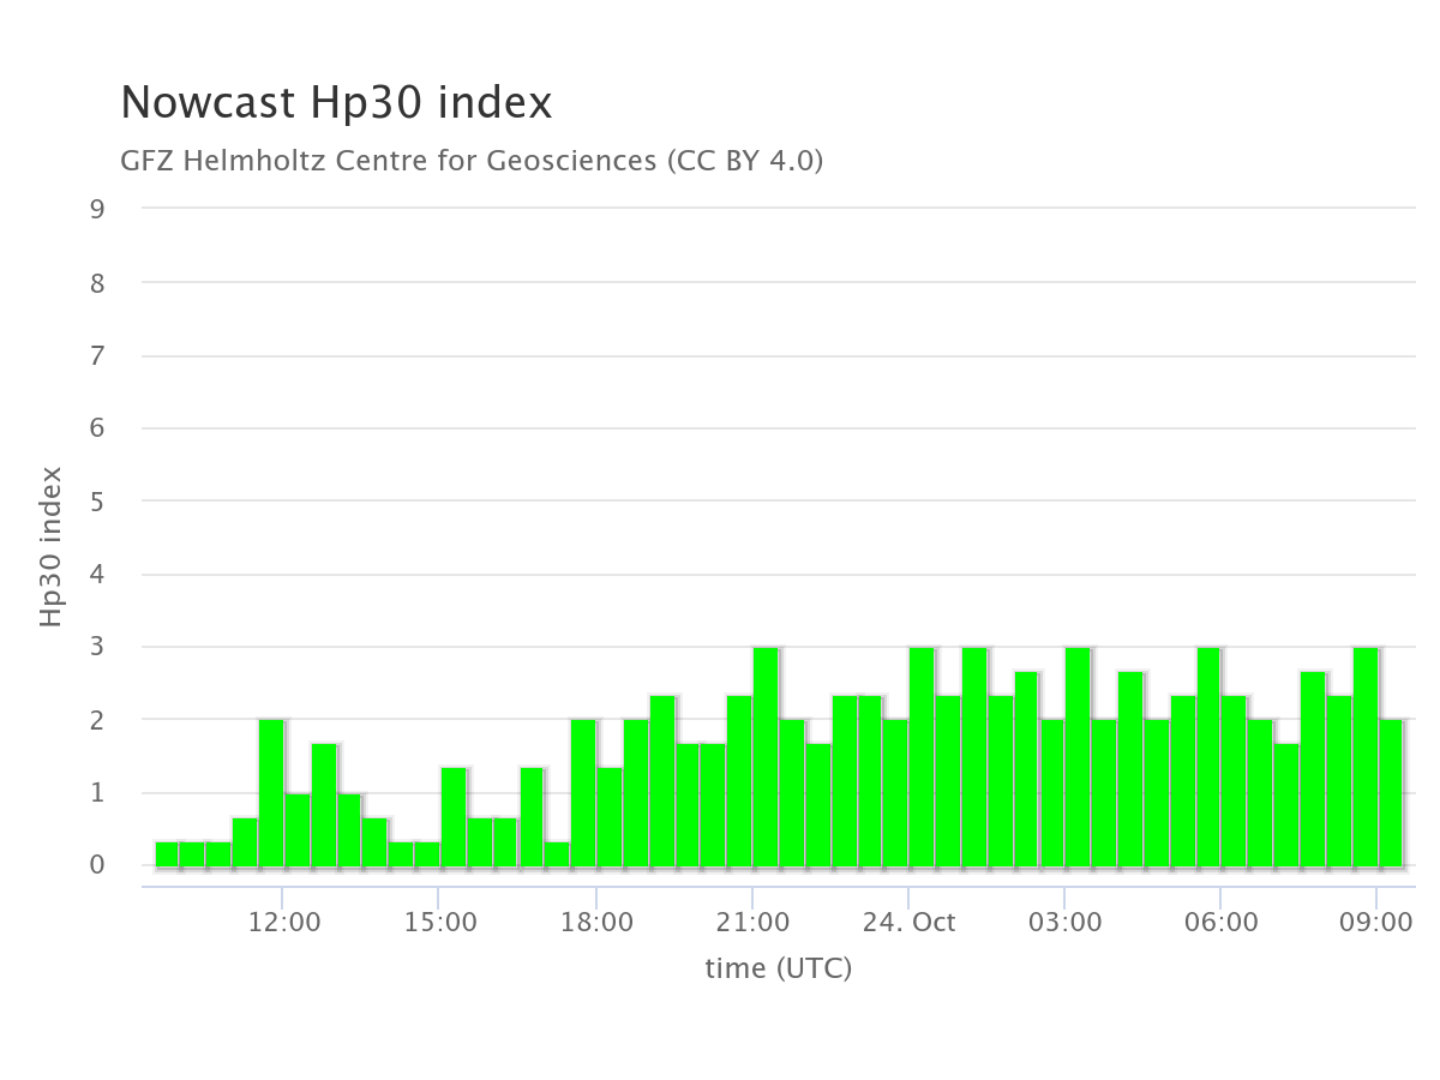
Task: Click the y-axis value label 0
Action: (x=97, y=865)
